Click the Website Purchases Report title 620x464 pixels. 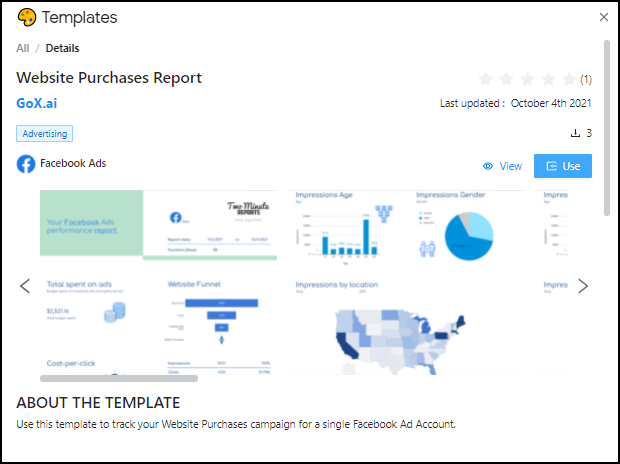pos(109,78)
